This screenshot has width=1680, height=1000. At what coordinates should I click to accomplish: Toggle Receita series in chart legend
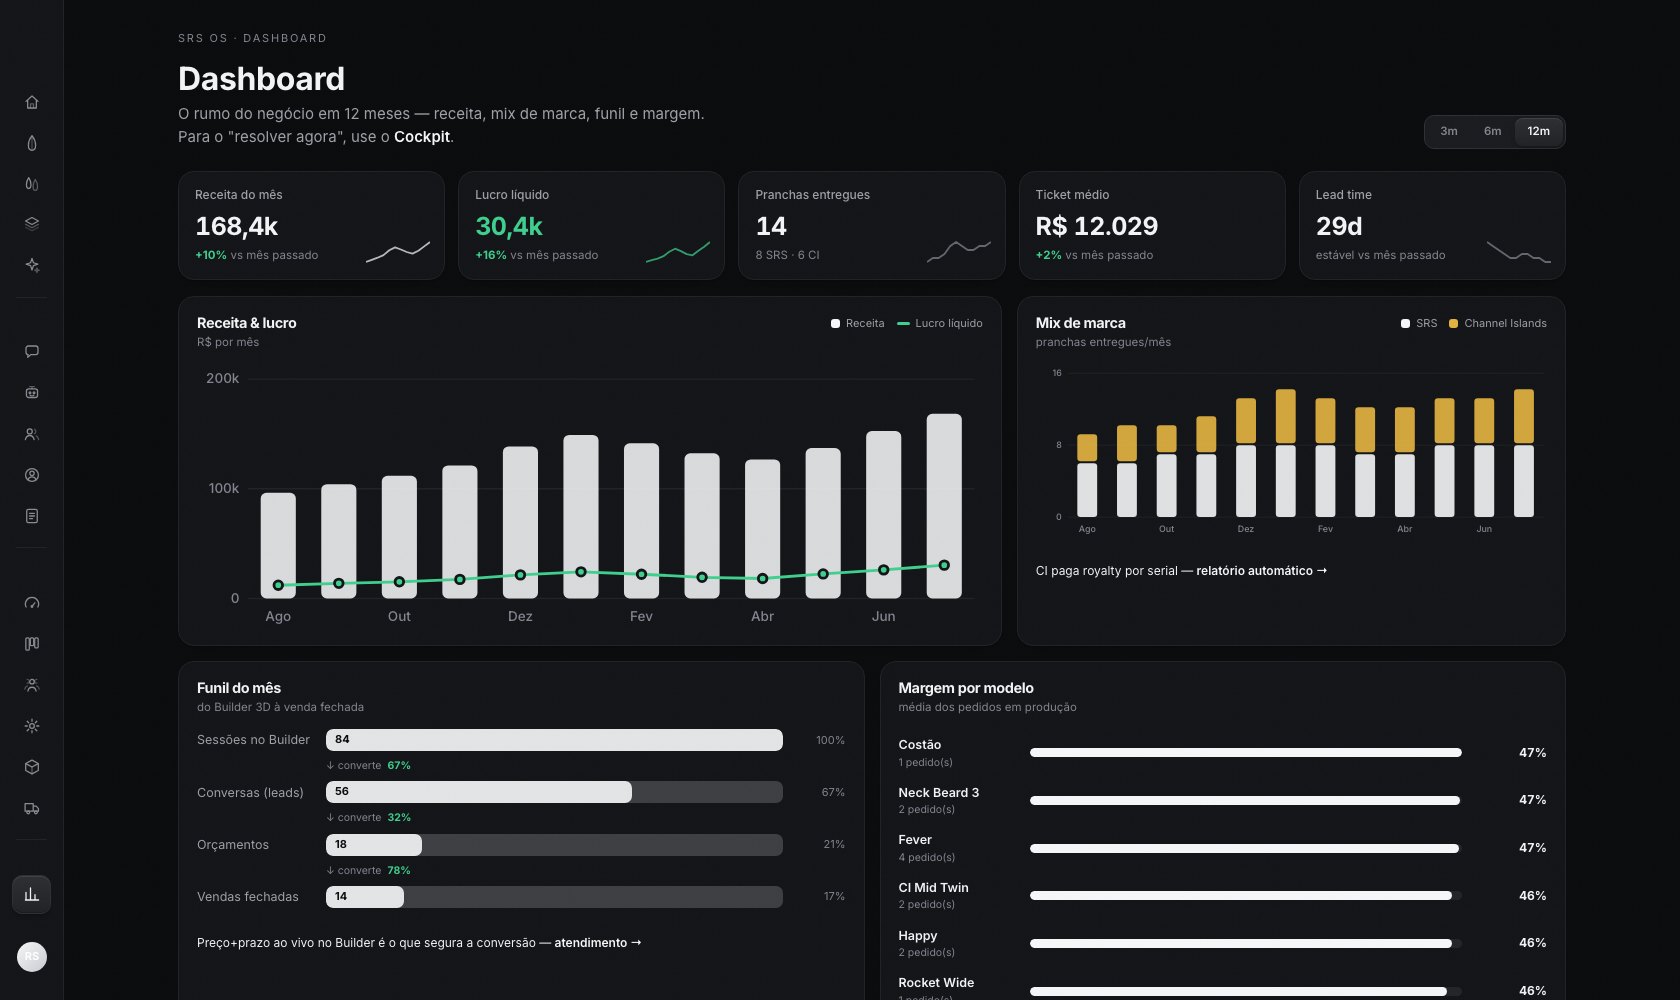[x=857, y=323]
